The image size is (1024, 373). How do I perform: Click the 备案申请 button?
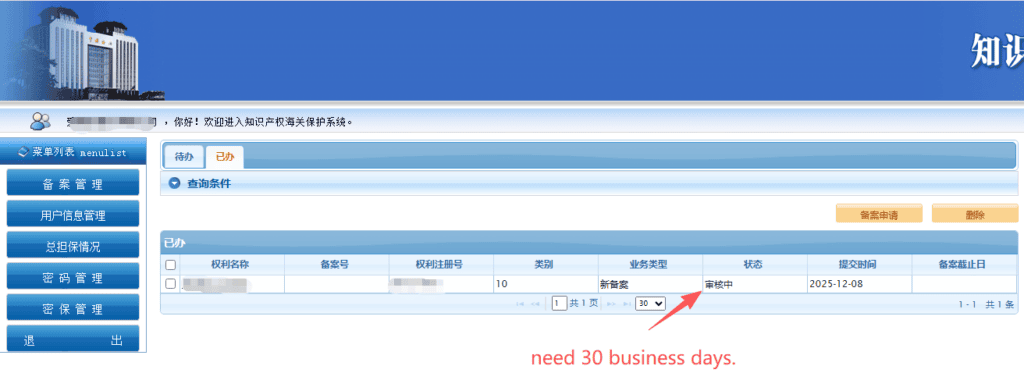pos(878,214)
